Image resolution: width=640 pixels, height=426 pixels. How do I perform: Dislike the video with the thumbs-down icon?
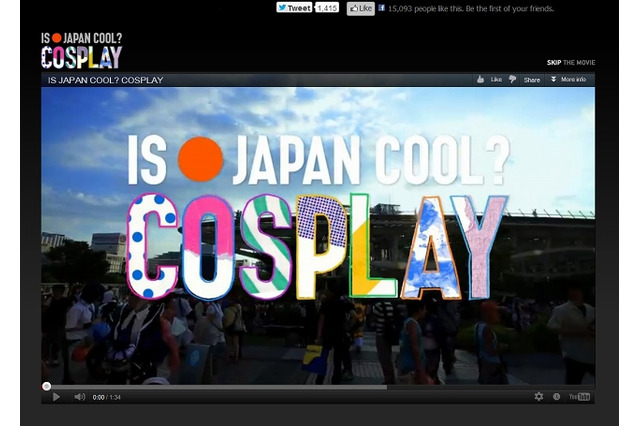click(x=512, y=80)
